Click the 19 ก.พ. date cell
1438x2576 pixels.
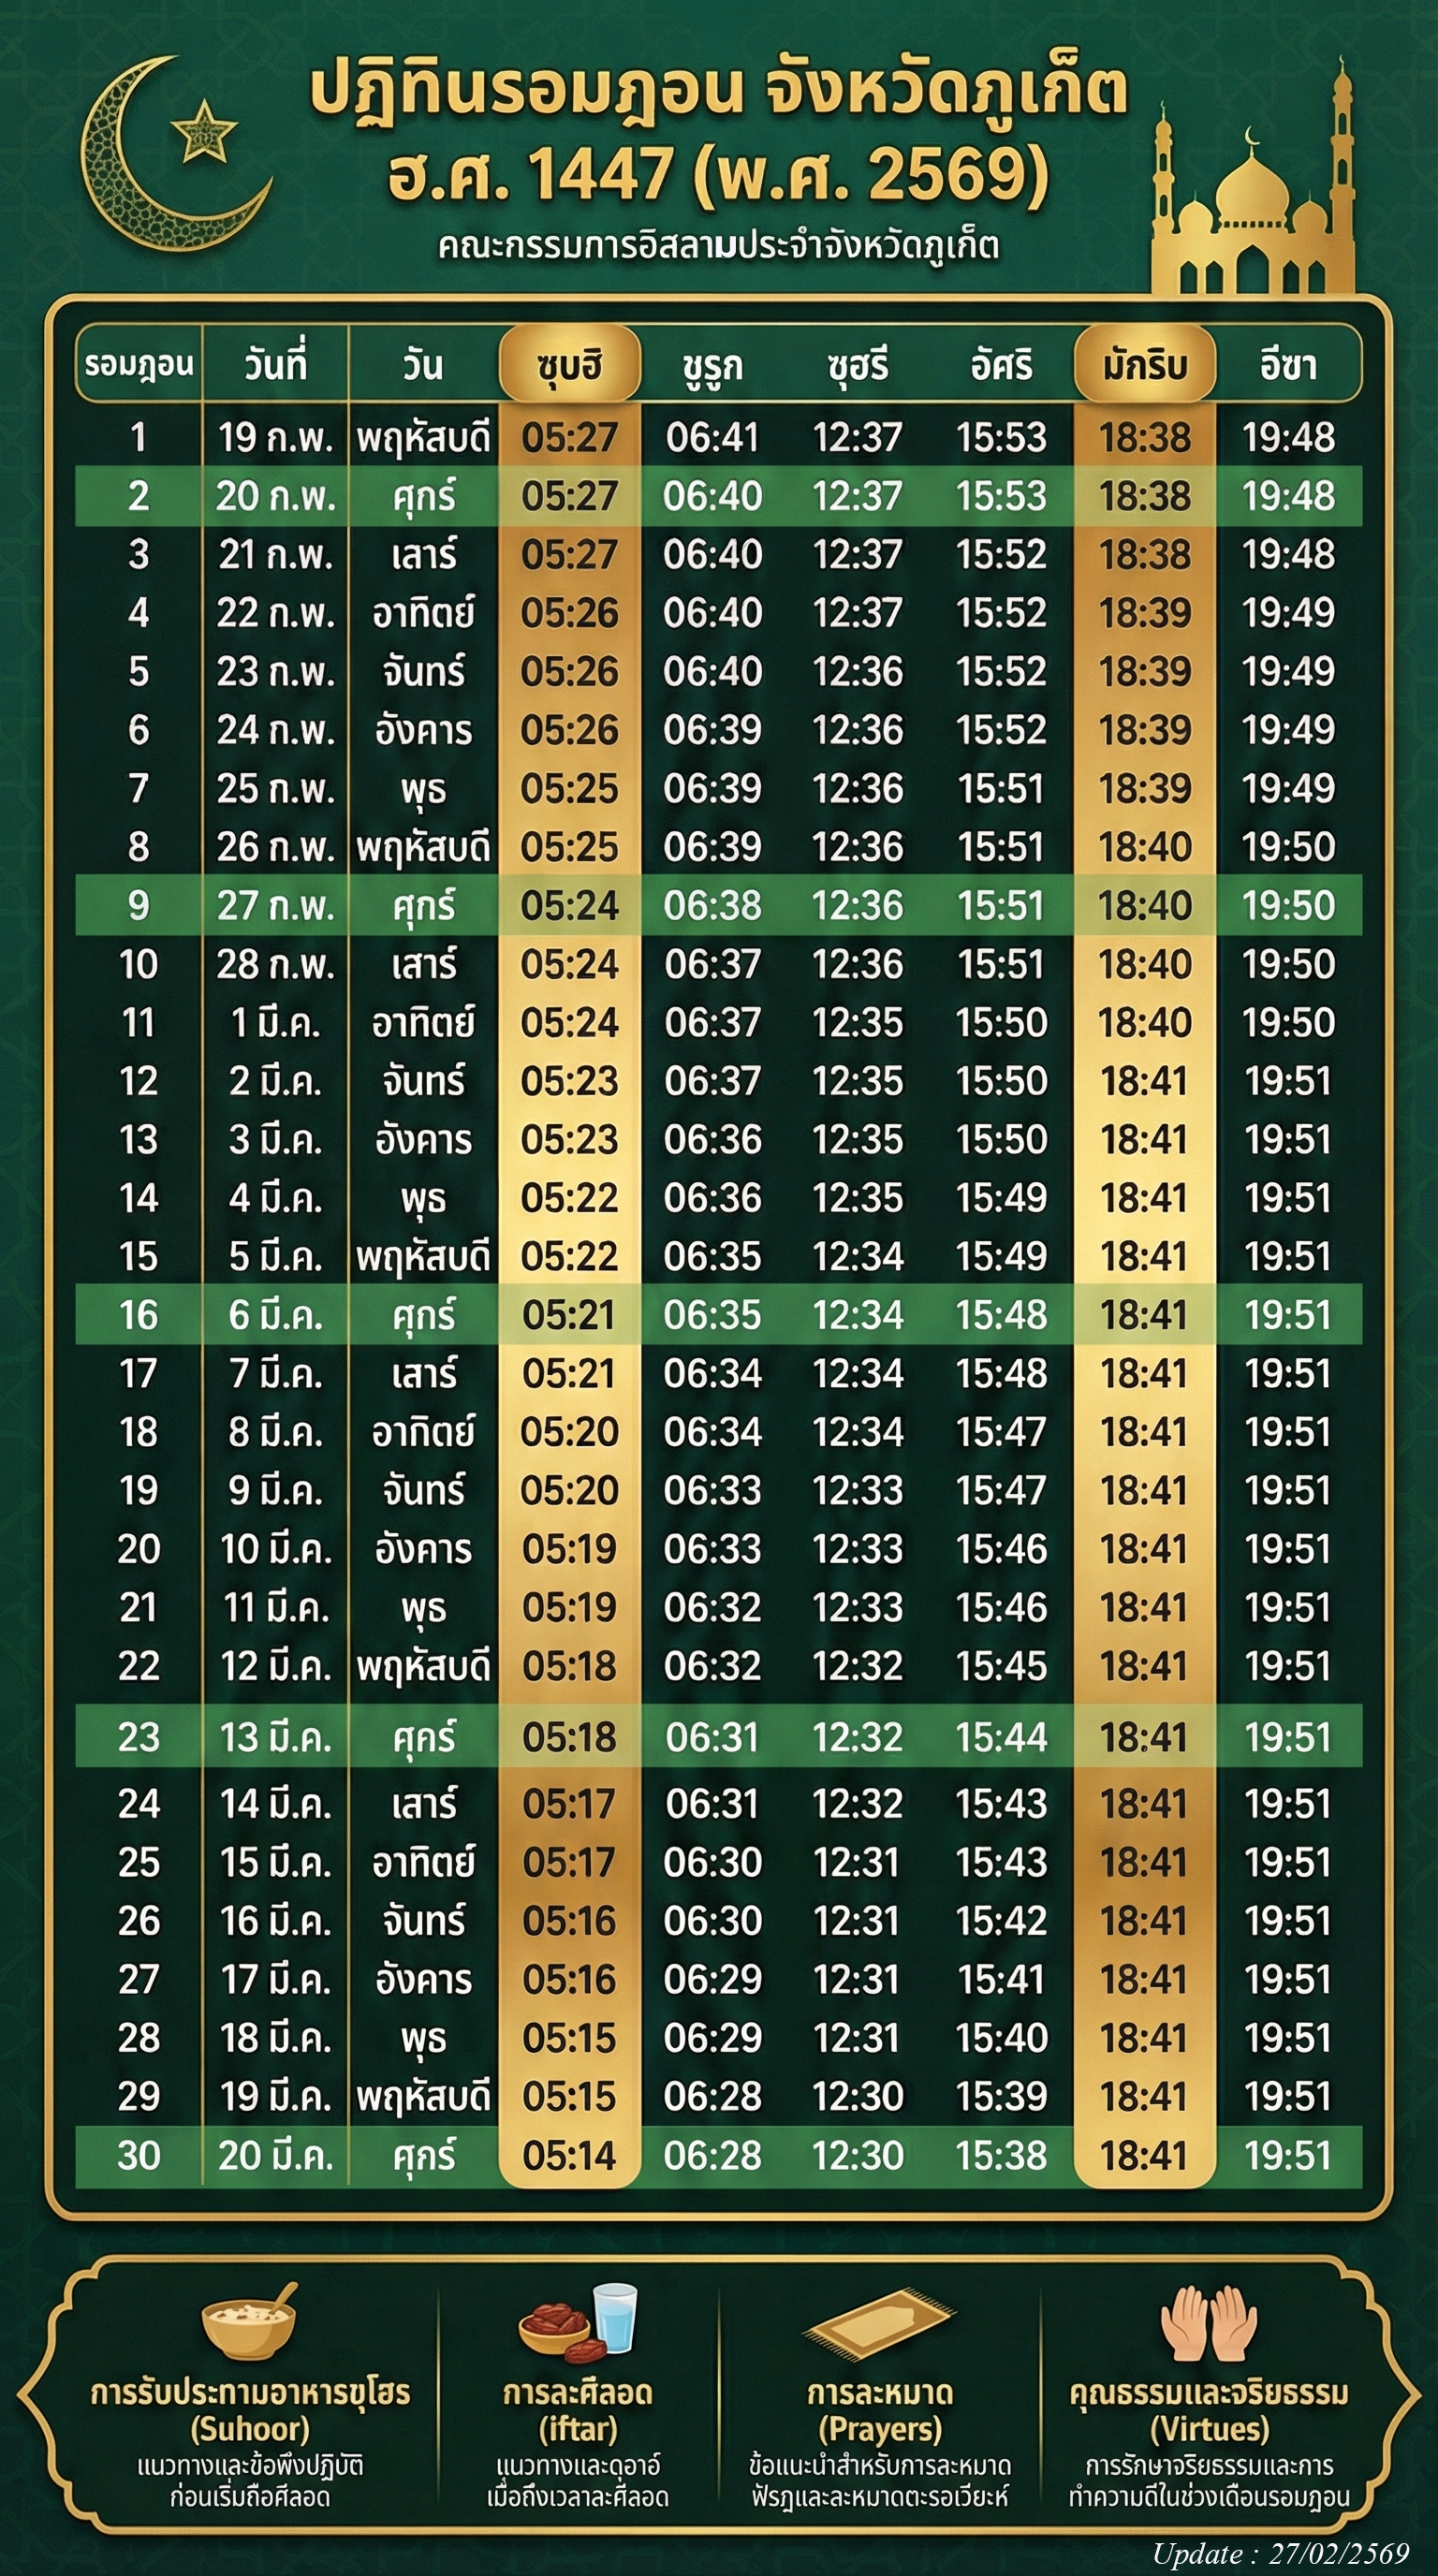click(275, 437)
